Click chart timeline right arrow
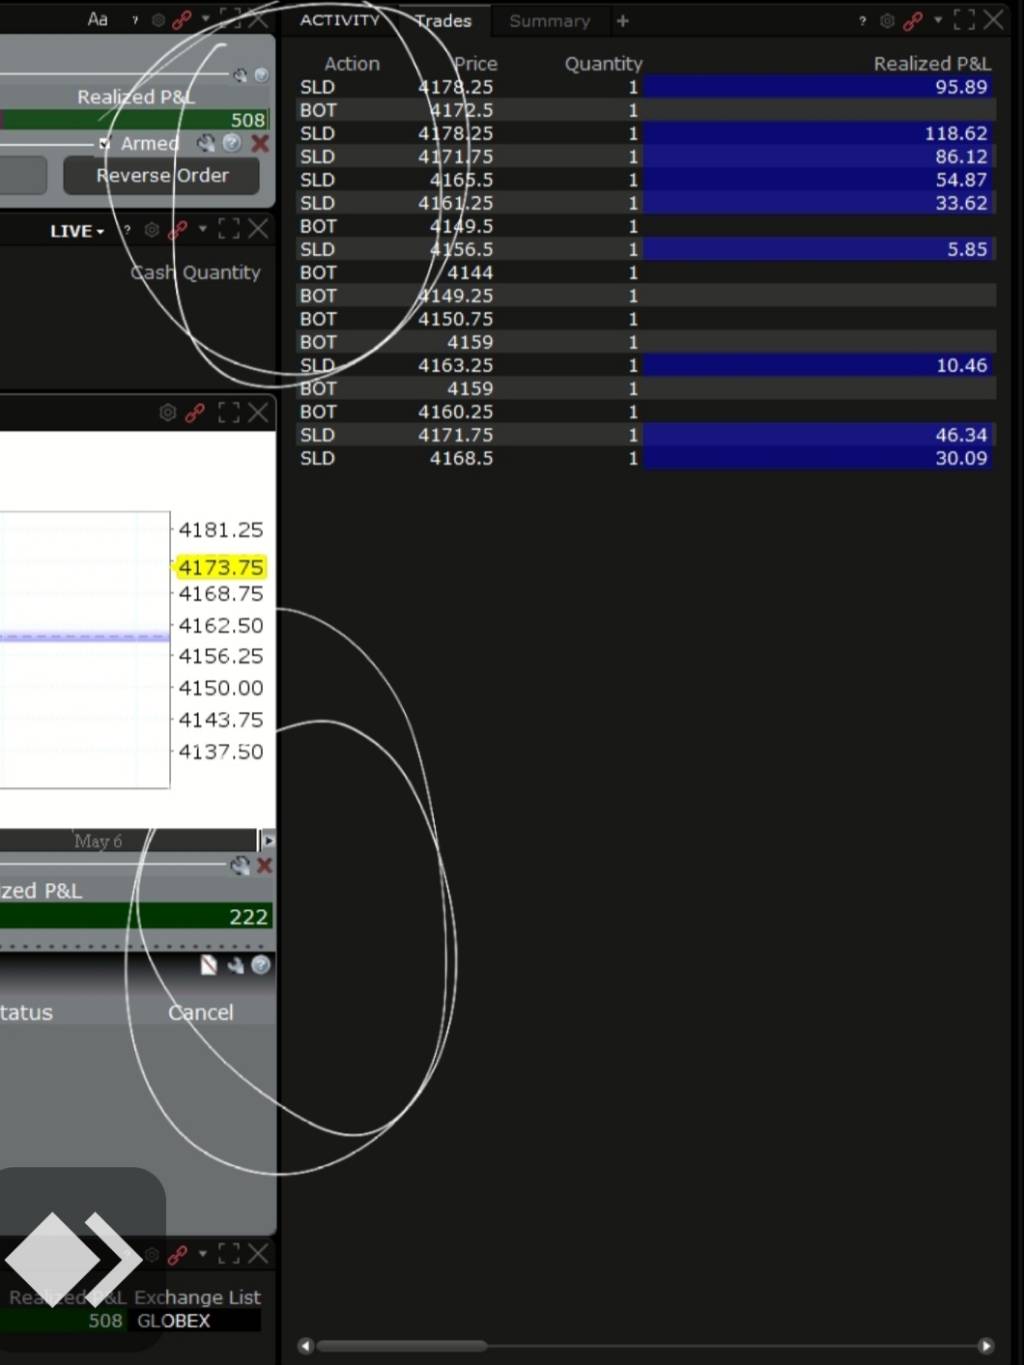The width and height of the screenshot is (1024, 1365). tap(266, 840)
